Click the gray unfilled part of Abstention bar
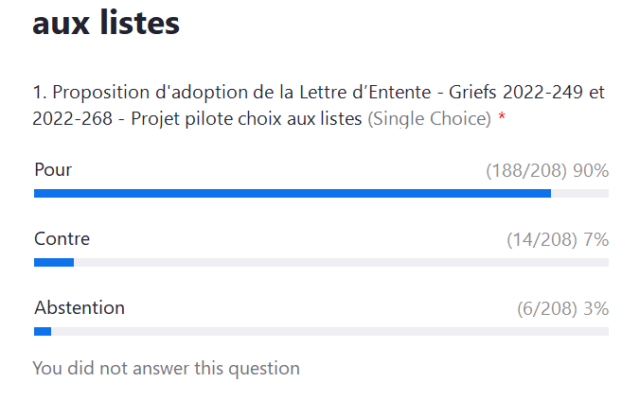Viewport: 622px width, 400px height. pos(330,331)
